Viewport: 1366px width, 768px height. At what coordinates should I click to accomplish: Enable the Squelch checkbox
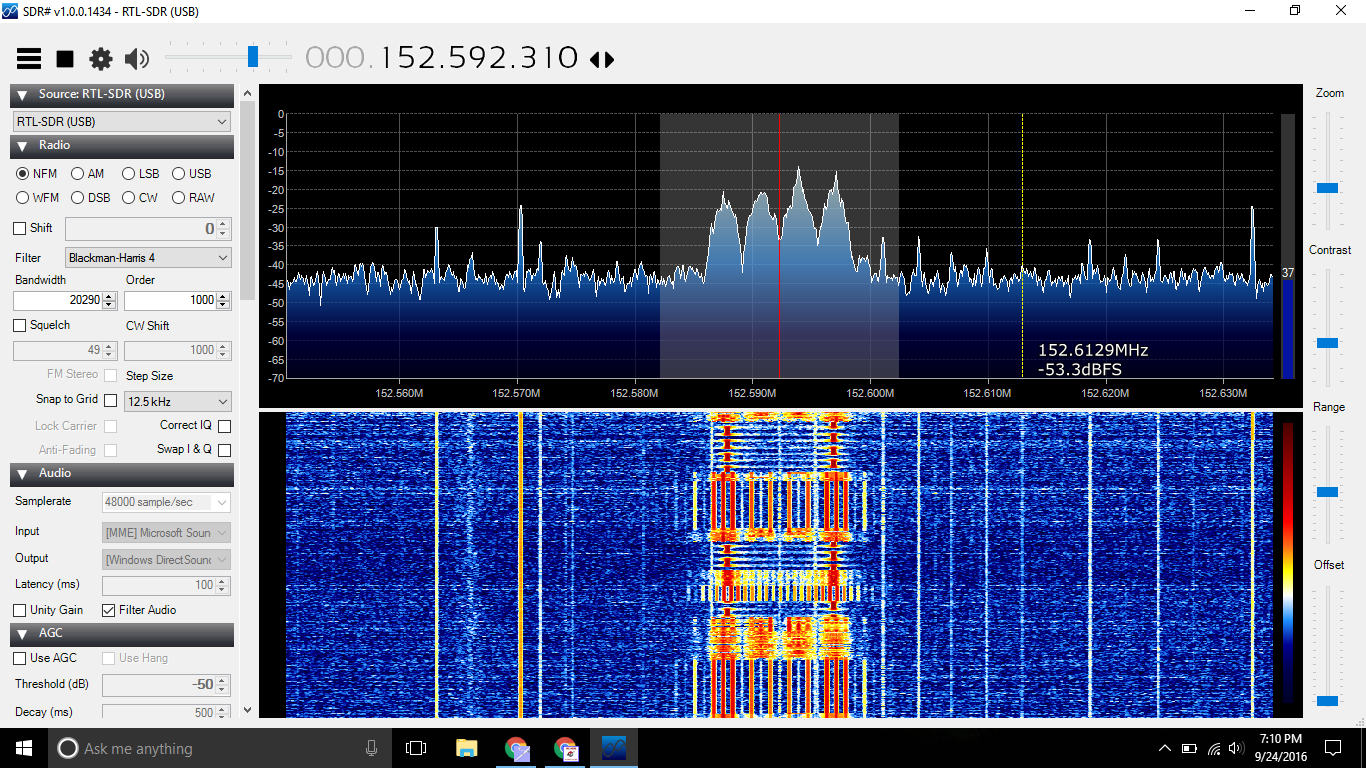click(20, 326)
